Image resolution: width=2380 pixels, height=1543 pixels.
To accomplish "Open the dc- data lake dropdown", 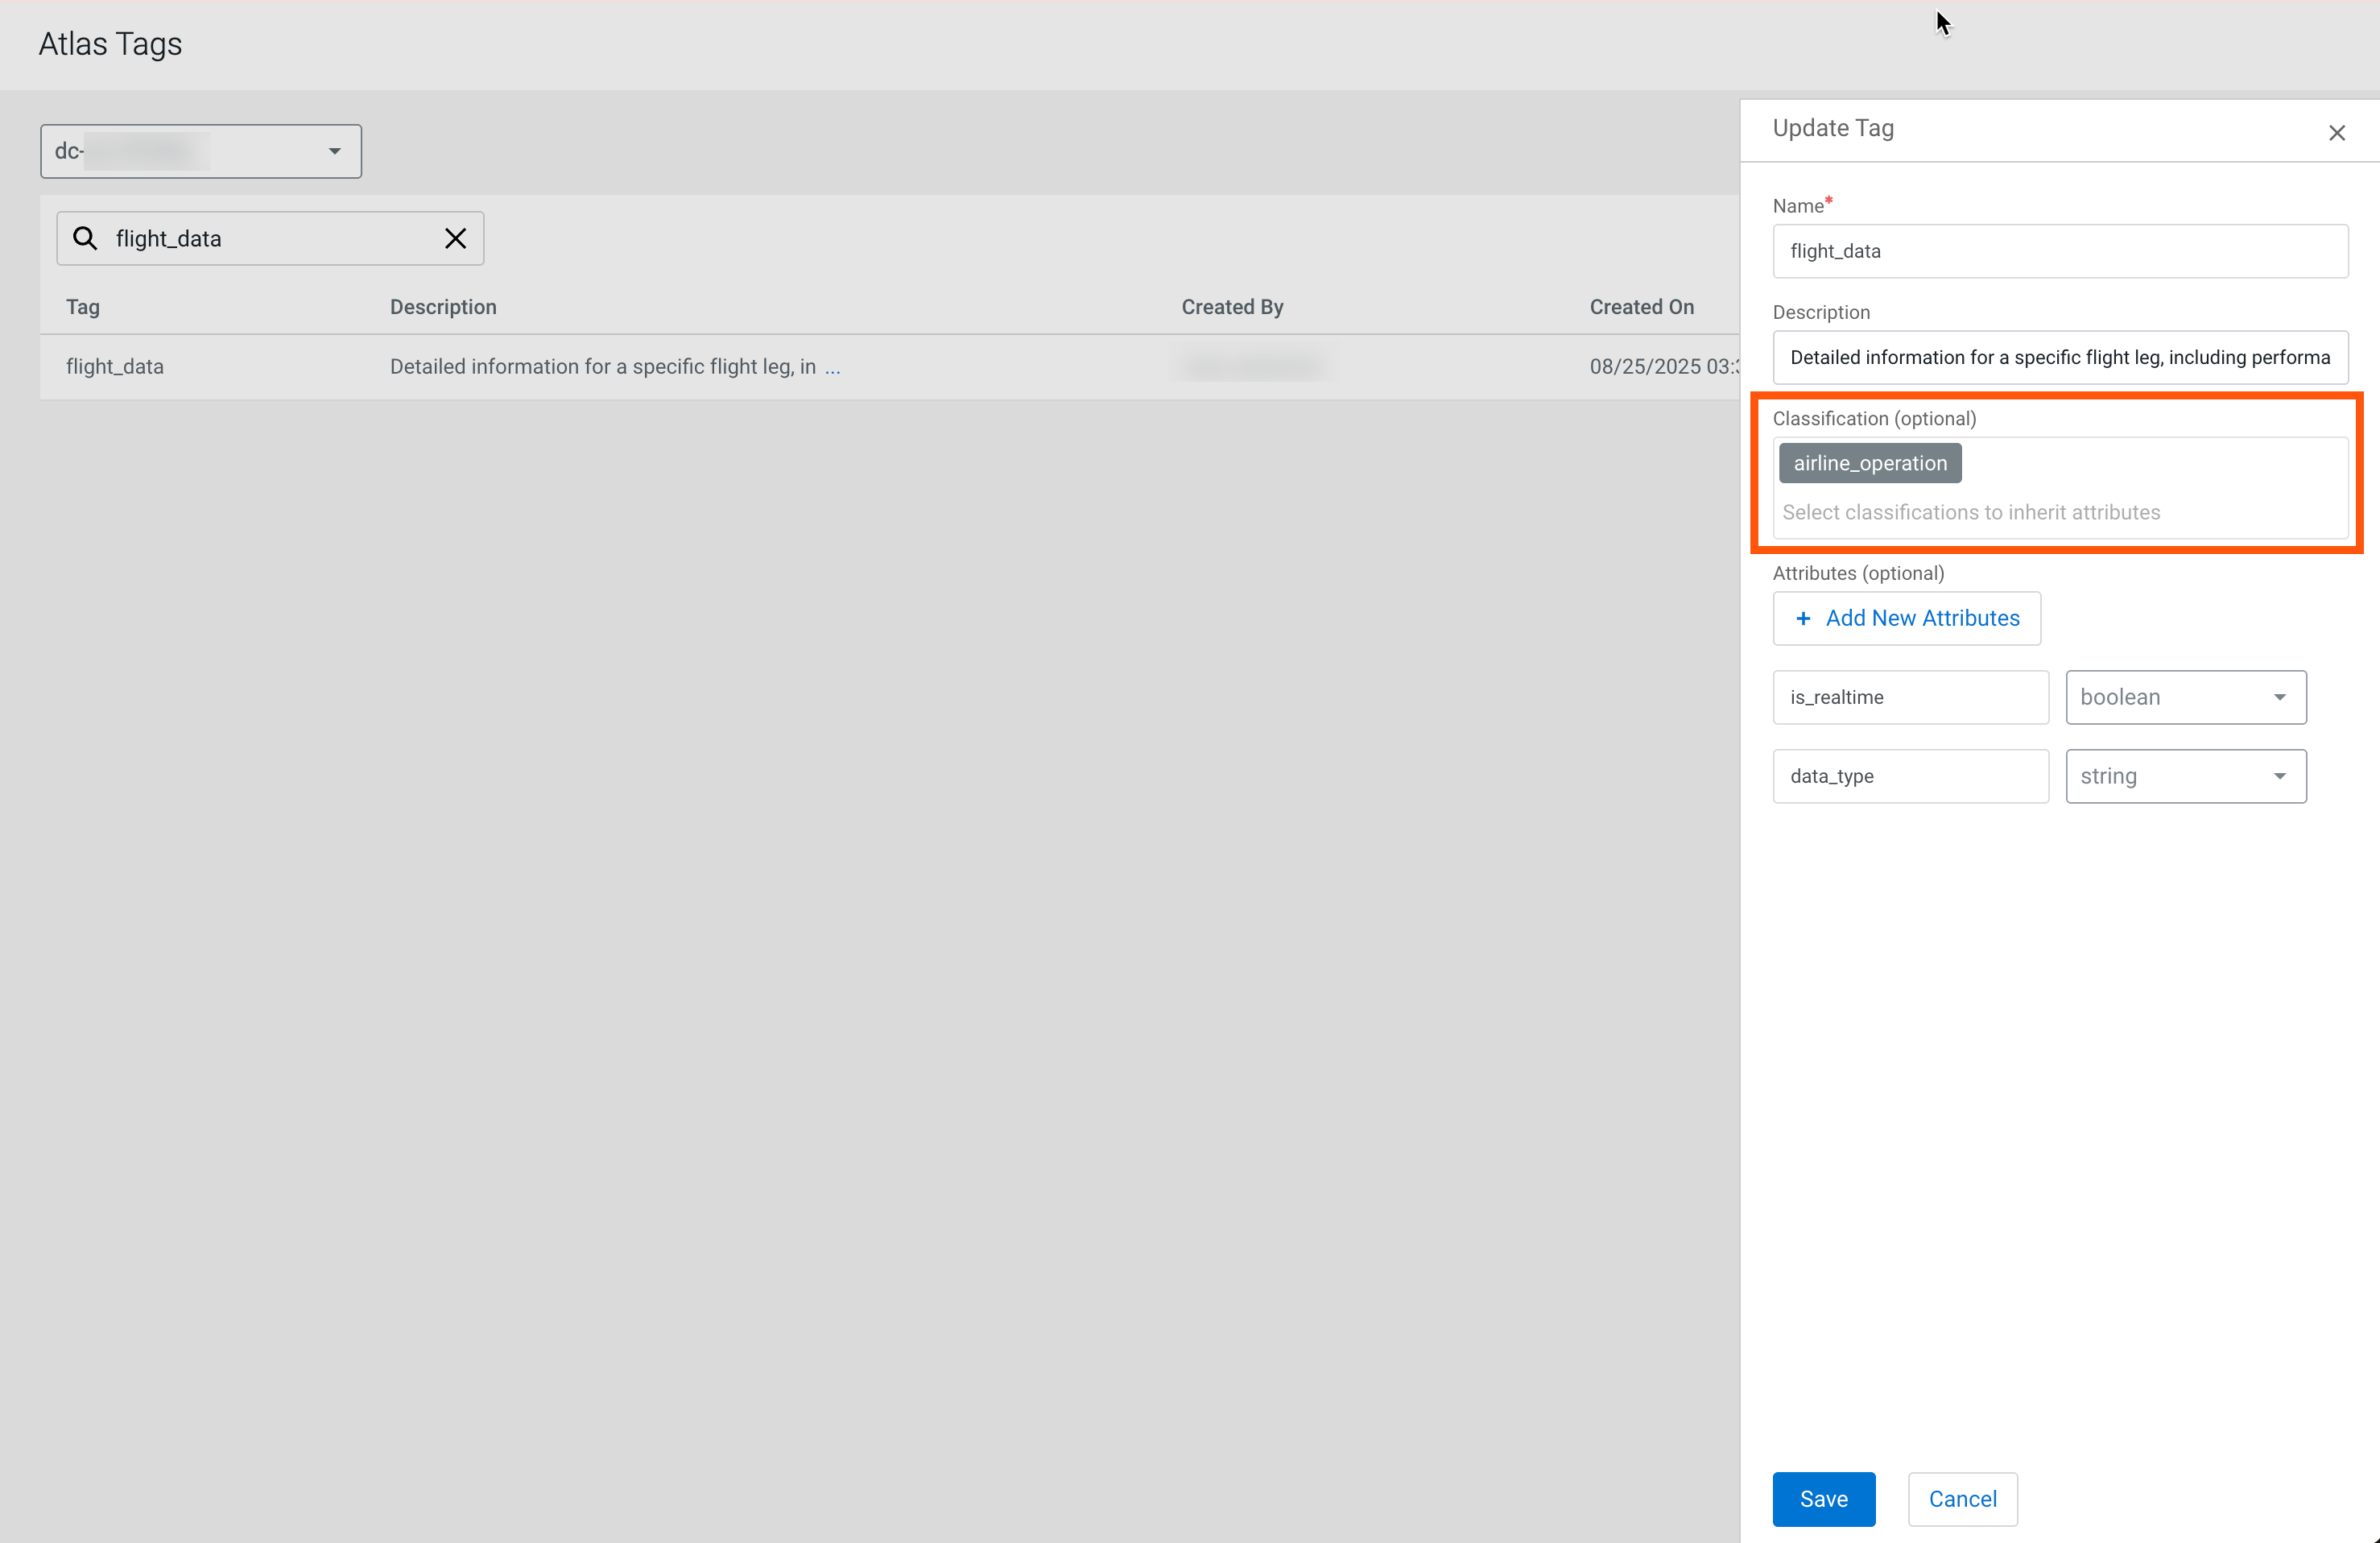I will click(200, 151).
